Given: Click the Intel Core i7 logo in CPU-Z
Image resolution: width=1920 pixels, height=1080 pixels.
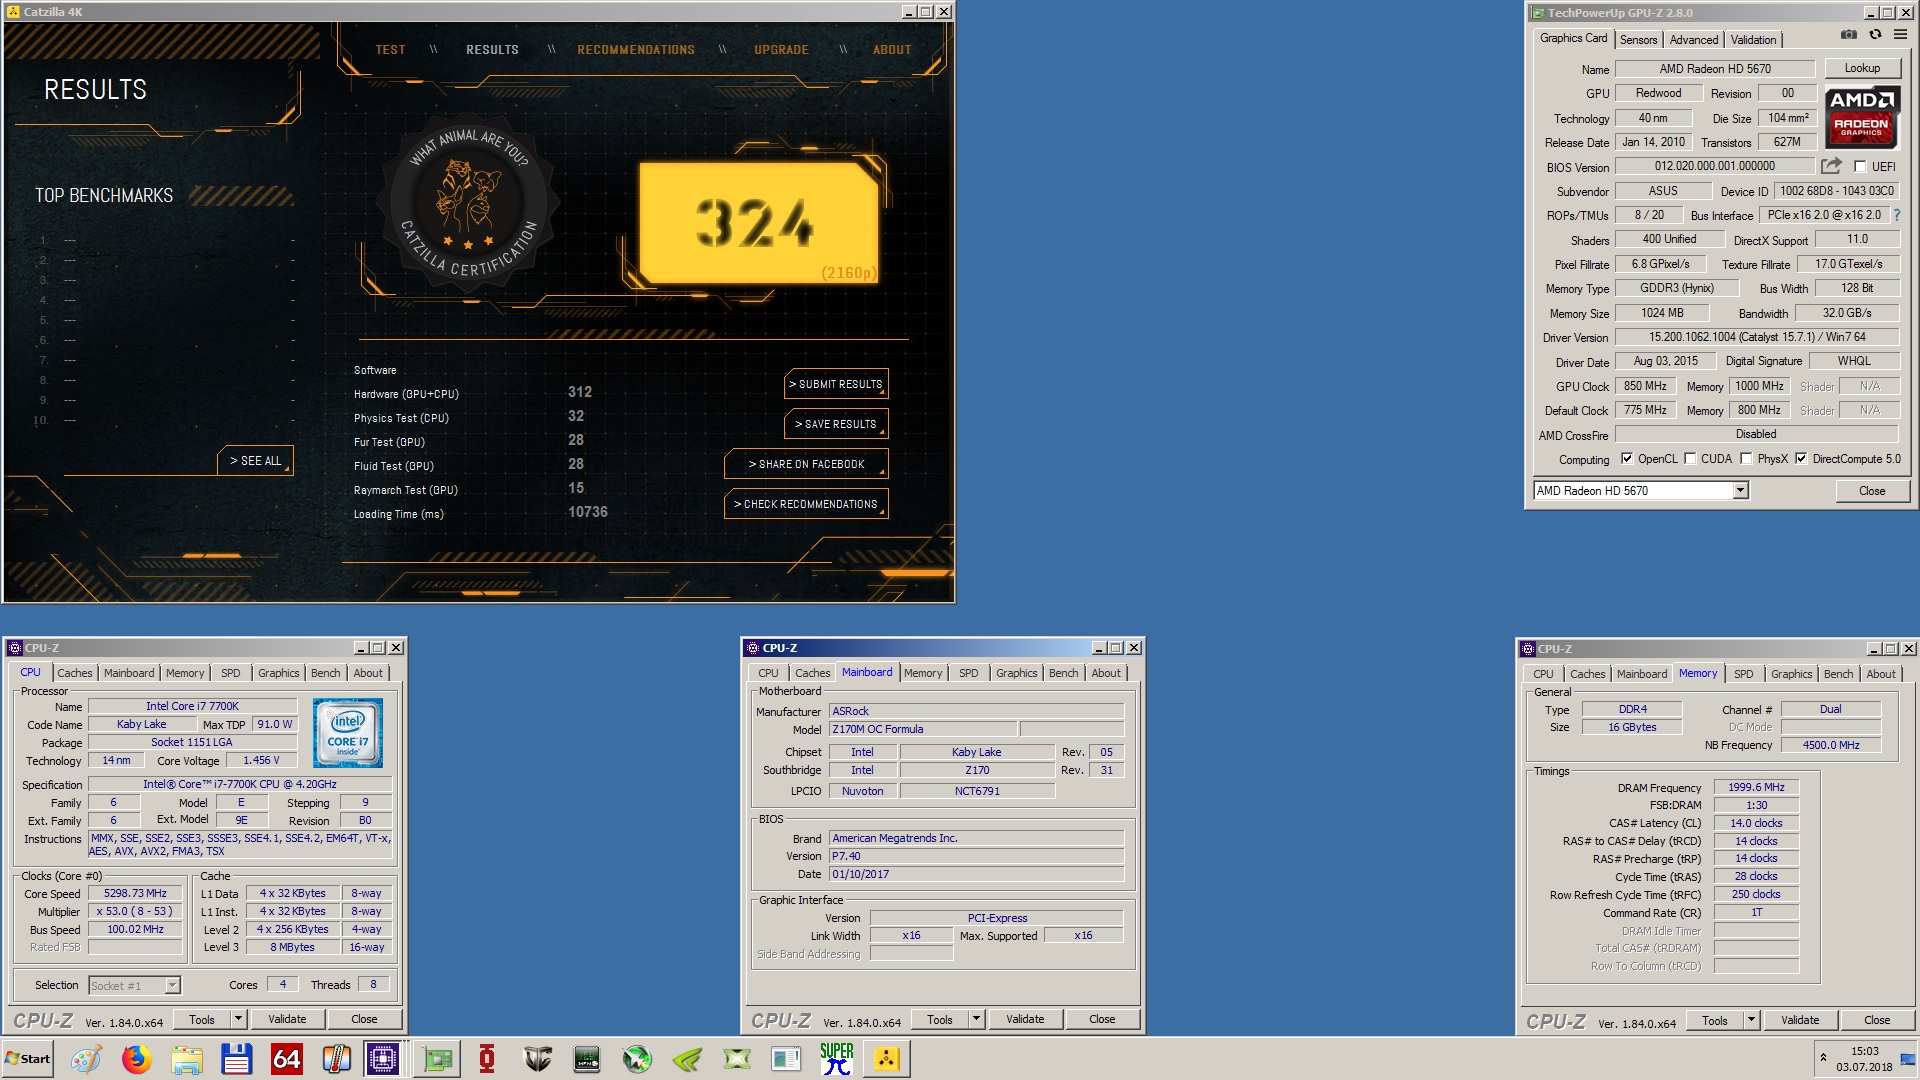Looking at the screenshot, I should click(348, 734).
